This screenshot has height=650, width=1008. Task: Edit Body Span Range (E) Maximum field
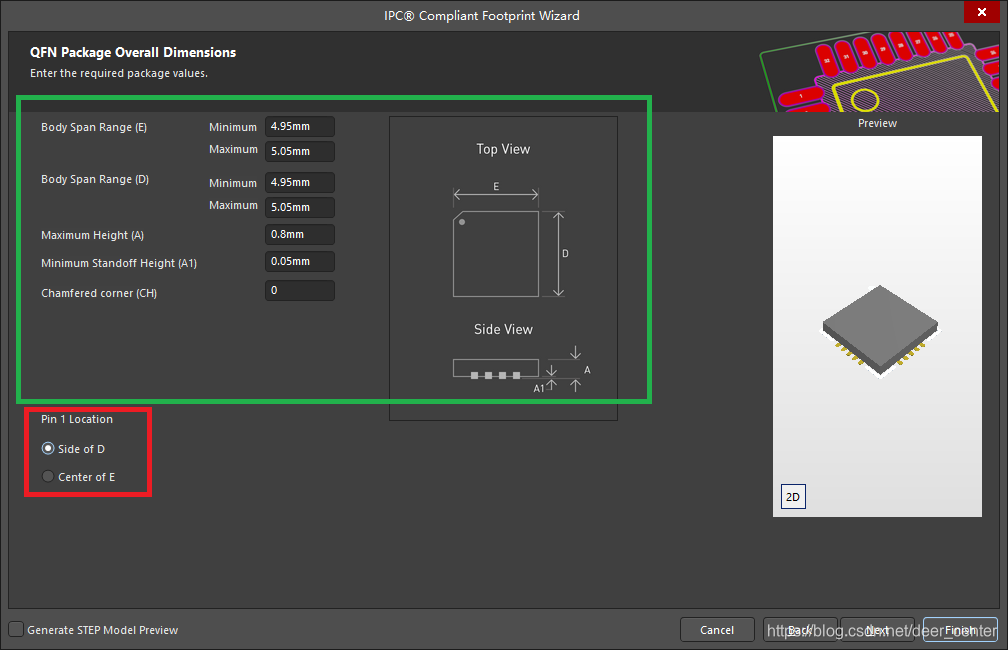click(x=299, y=152)
